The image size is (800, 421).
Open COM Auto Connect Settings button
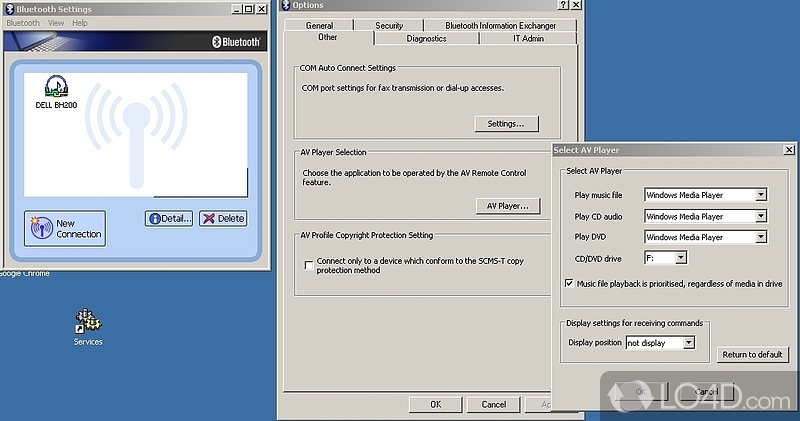(506, 123)
